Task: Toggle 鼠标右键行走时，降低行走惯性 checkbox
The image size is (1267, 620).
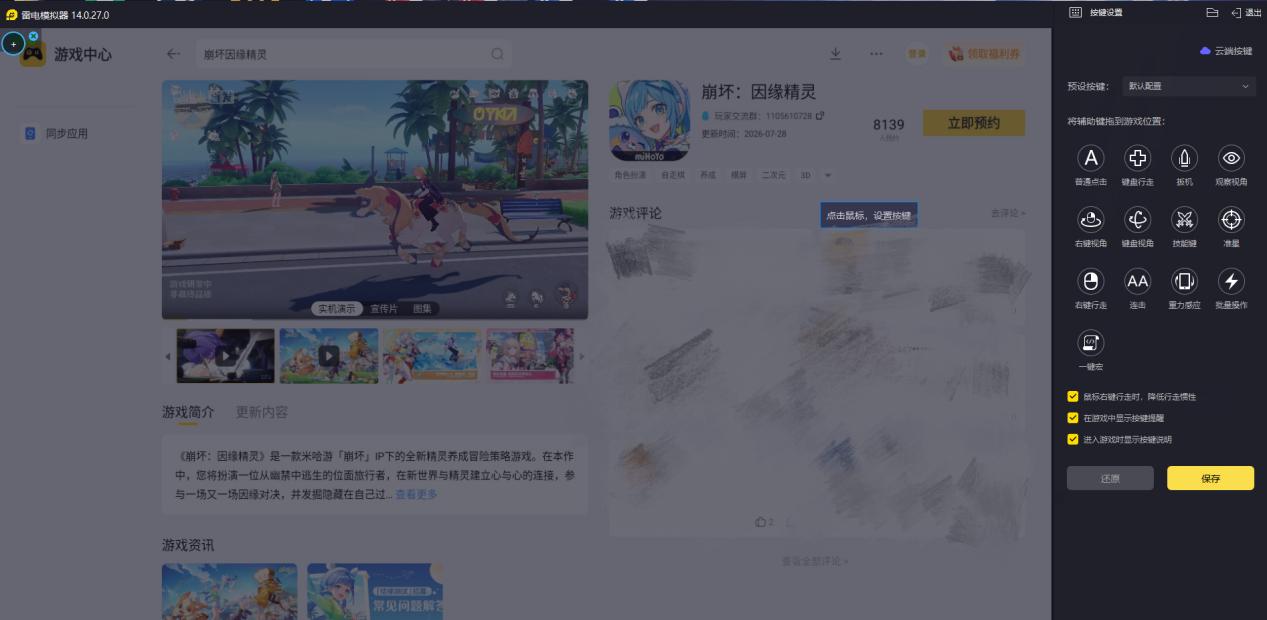Action: pyautogui.click(x=1073, y=397)
